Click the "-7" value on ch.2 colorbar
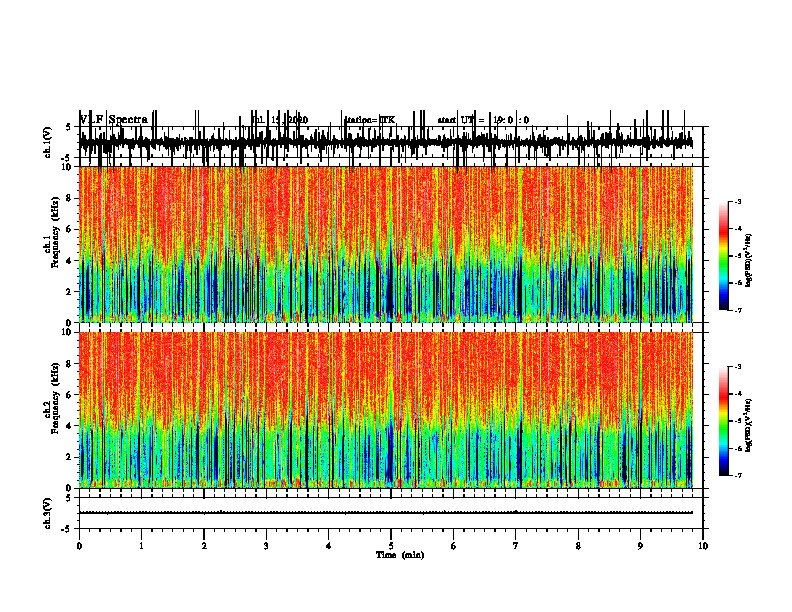792x612 pixels. tap(738, 476)
